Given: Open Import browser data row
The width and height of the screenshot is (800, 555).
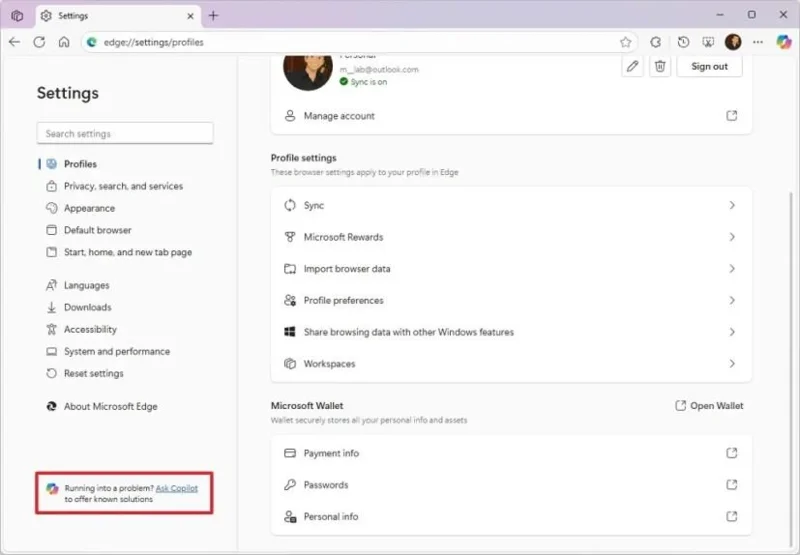Looking at the screenshot, I should pos(511,268).
